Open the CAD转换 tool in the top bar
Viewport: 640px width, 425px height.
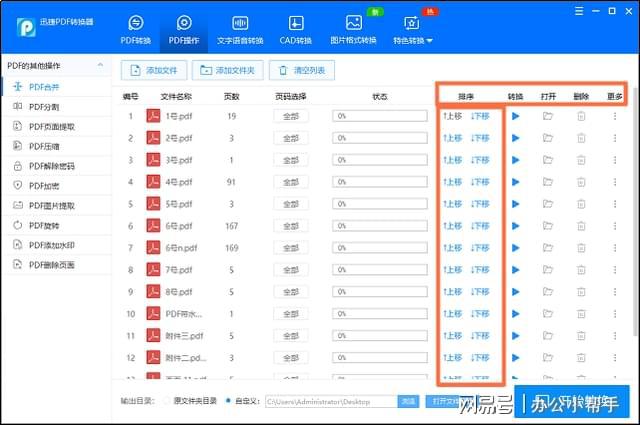coord(296,29)
